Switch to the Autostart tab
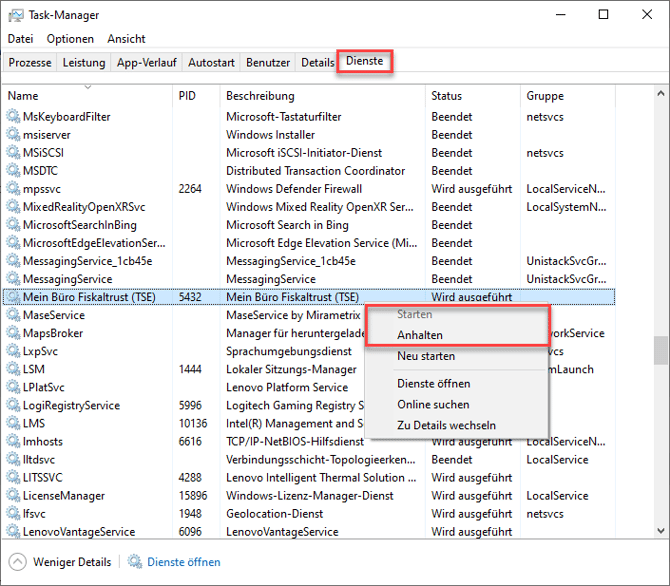The width and height of the screenshot is (670, 586). [211, 62]
